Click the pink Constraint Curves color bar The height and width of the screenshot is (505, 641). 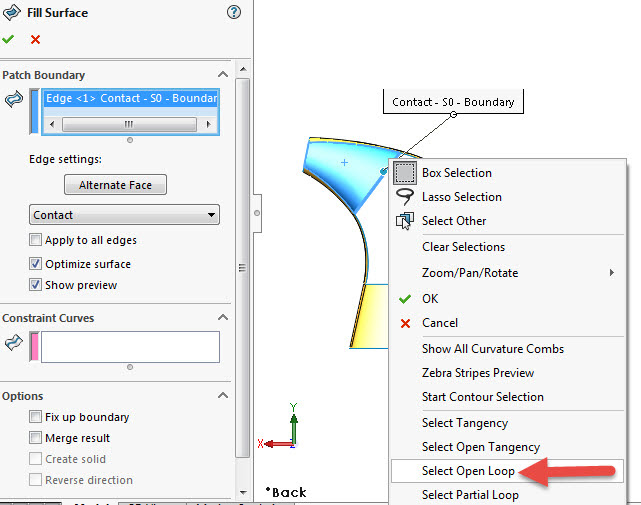34,347
